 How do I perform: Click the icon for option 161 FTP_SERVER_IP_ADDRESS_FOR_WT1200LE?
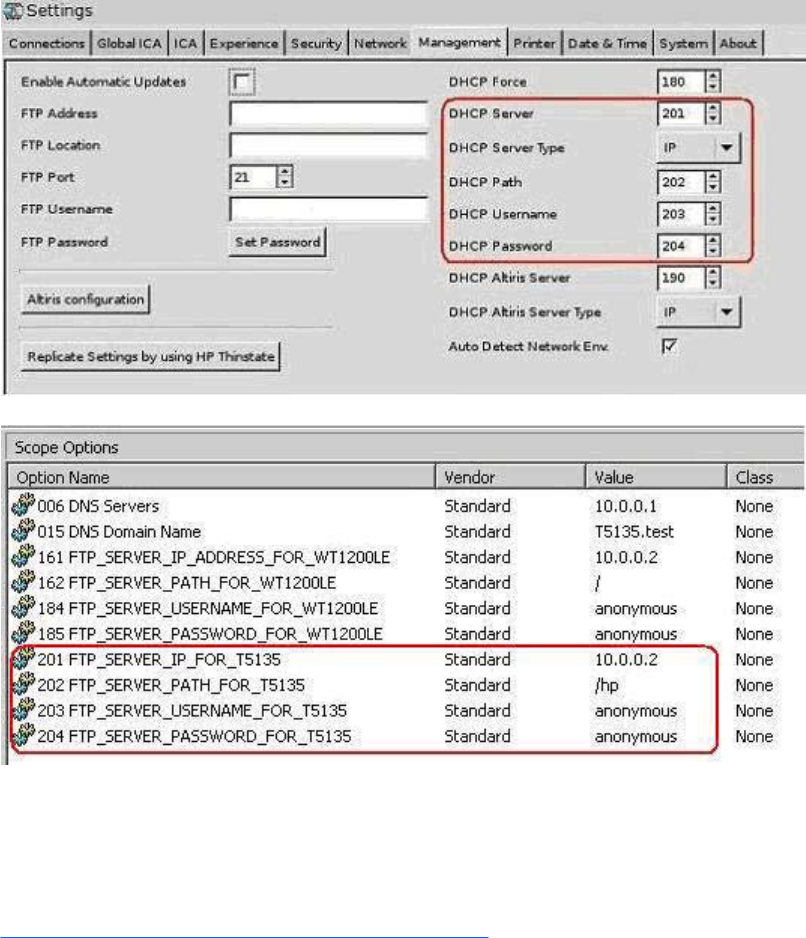pyautogui.click(x=23, y=556)
